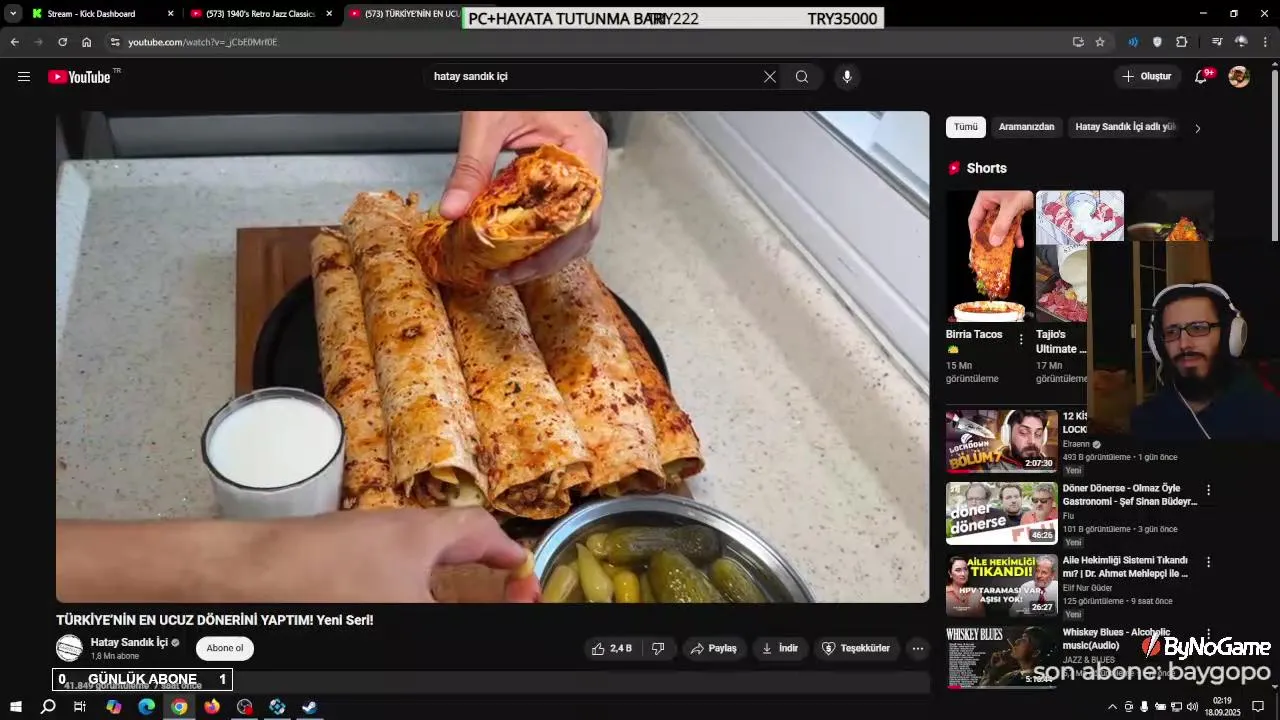Open the Oluştur create menu
The height and width of the screenshot is (720, 1280).
point(1147,77)
